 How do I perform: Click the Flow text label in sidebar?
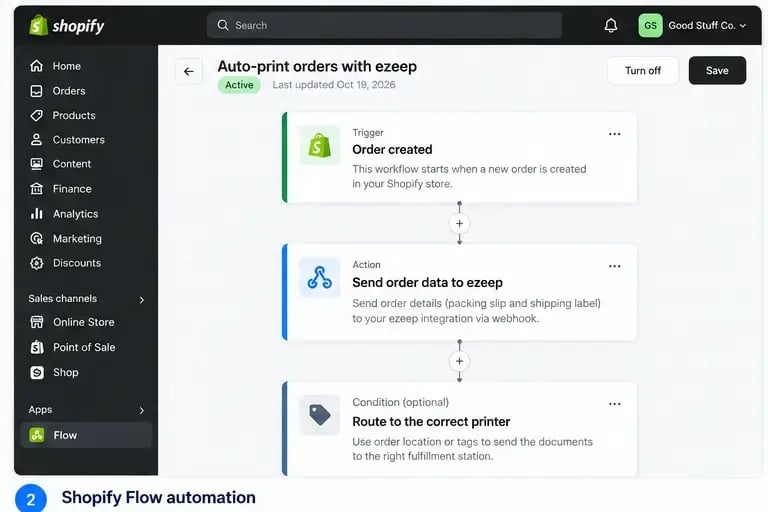pyautogui.click(x=65, y=435)
